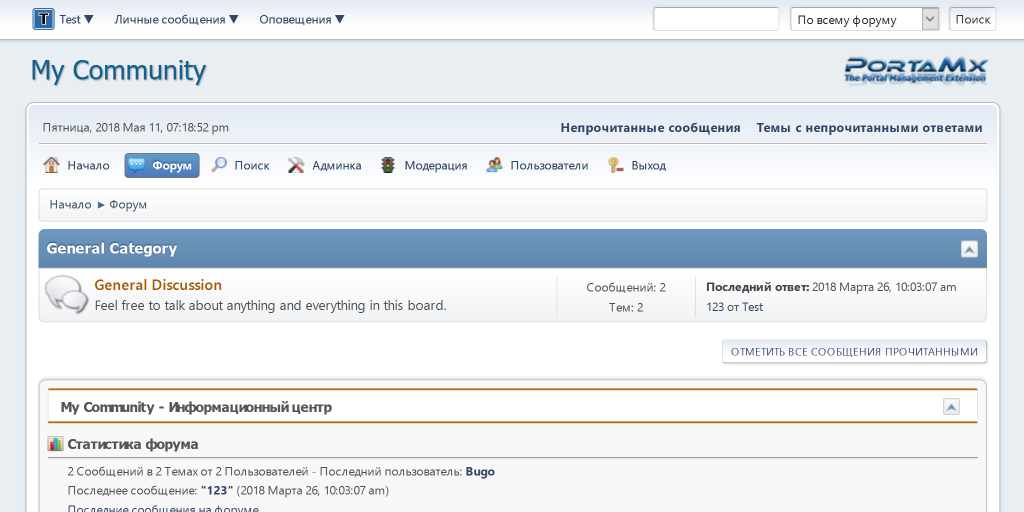Click the Модерация traffic light icon
This screenshot has height=512, width=1024.
[388, 165]
